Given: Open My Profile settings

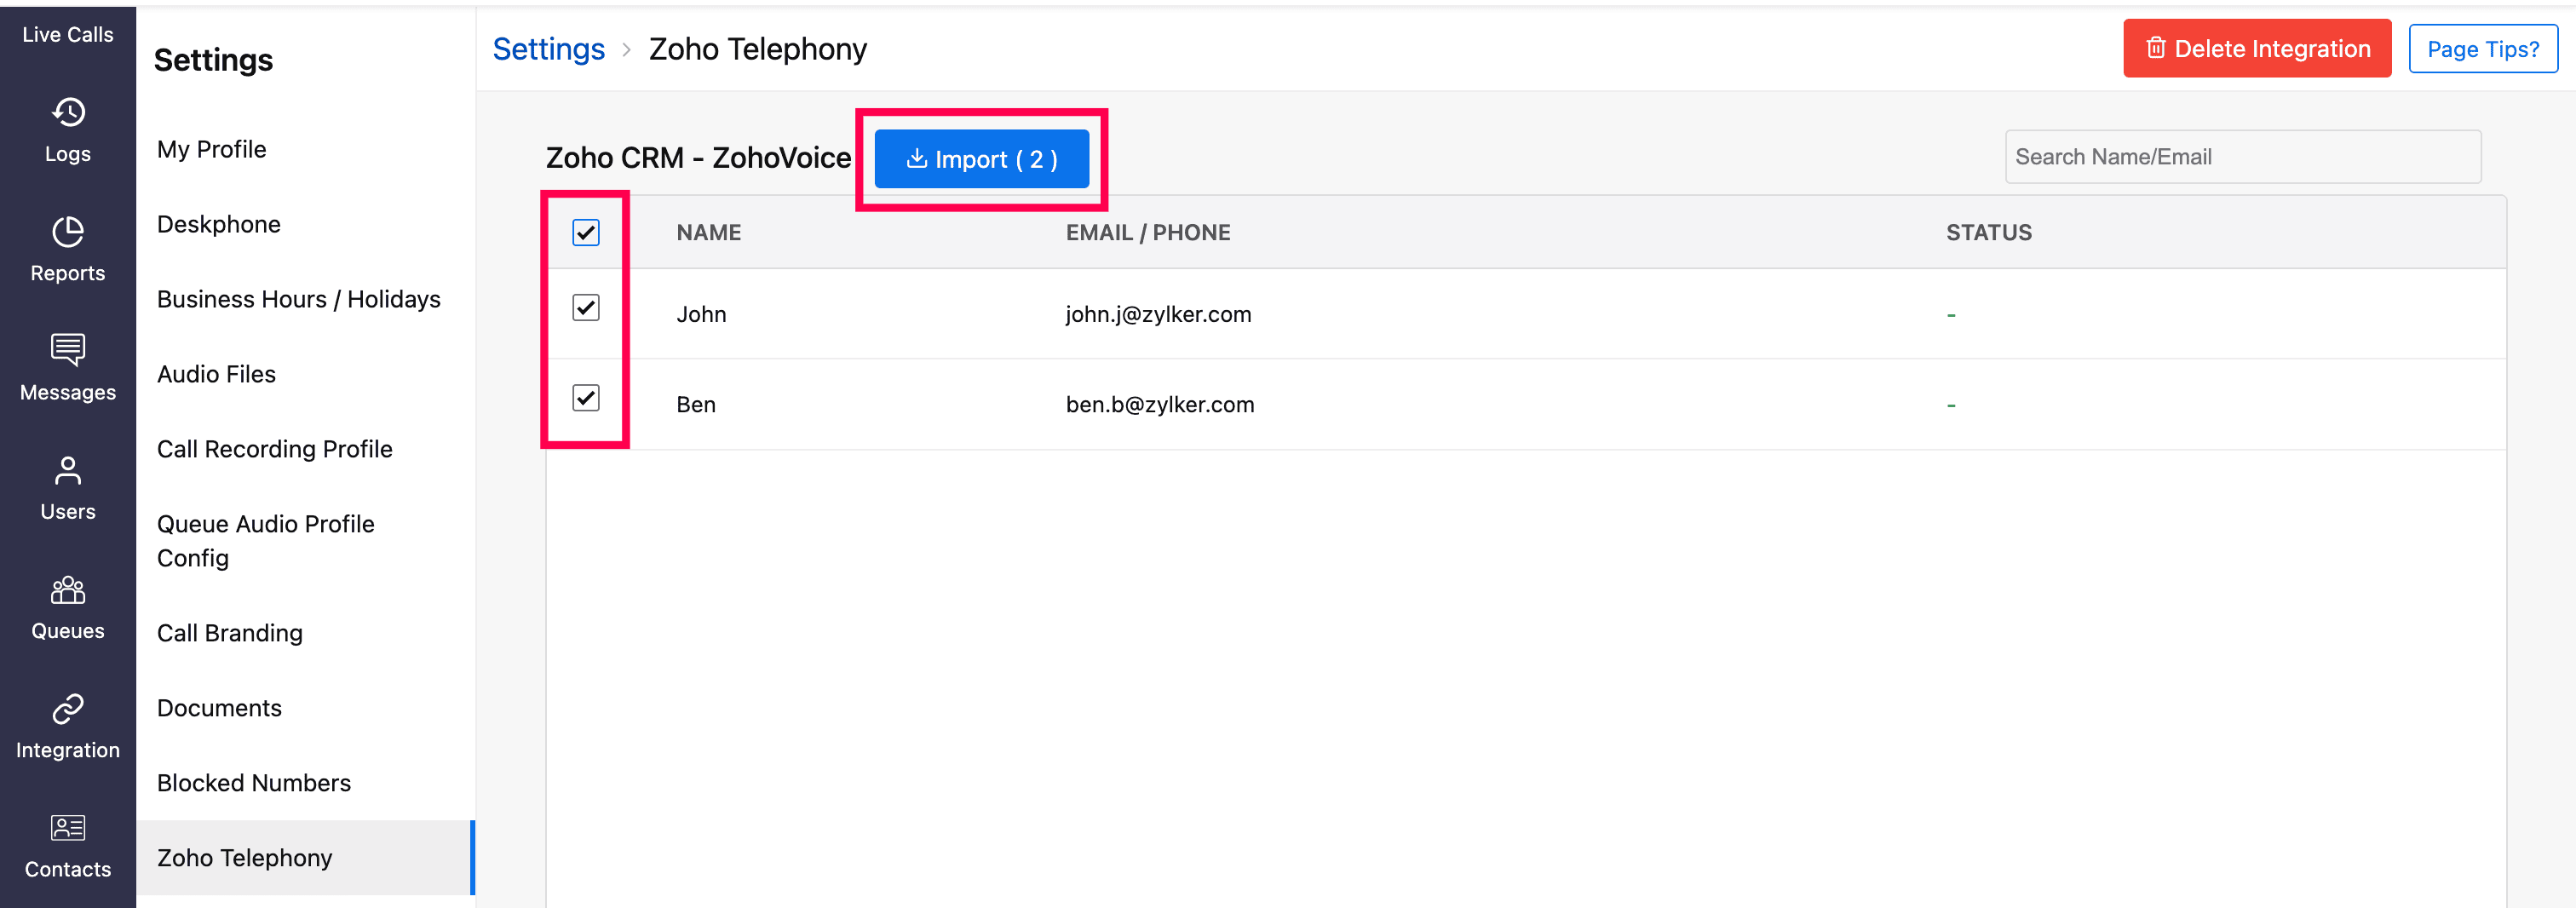Looking at the screenshot, I should [x=212, y=149].
